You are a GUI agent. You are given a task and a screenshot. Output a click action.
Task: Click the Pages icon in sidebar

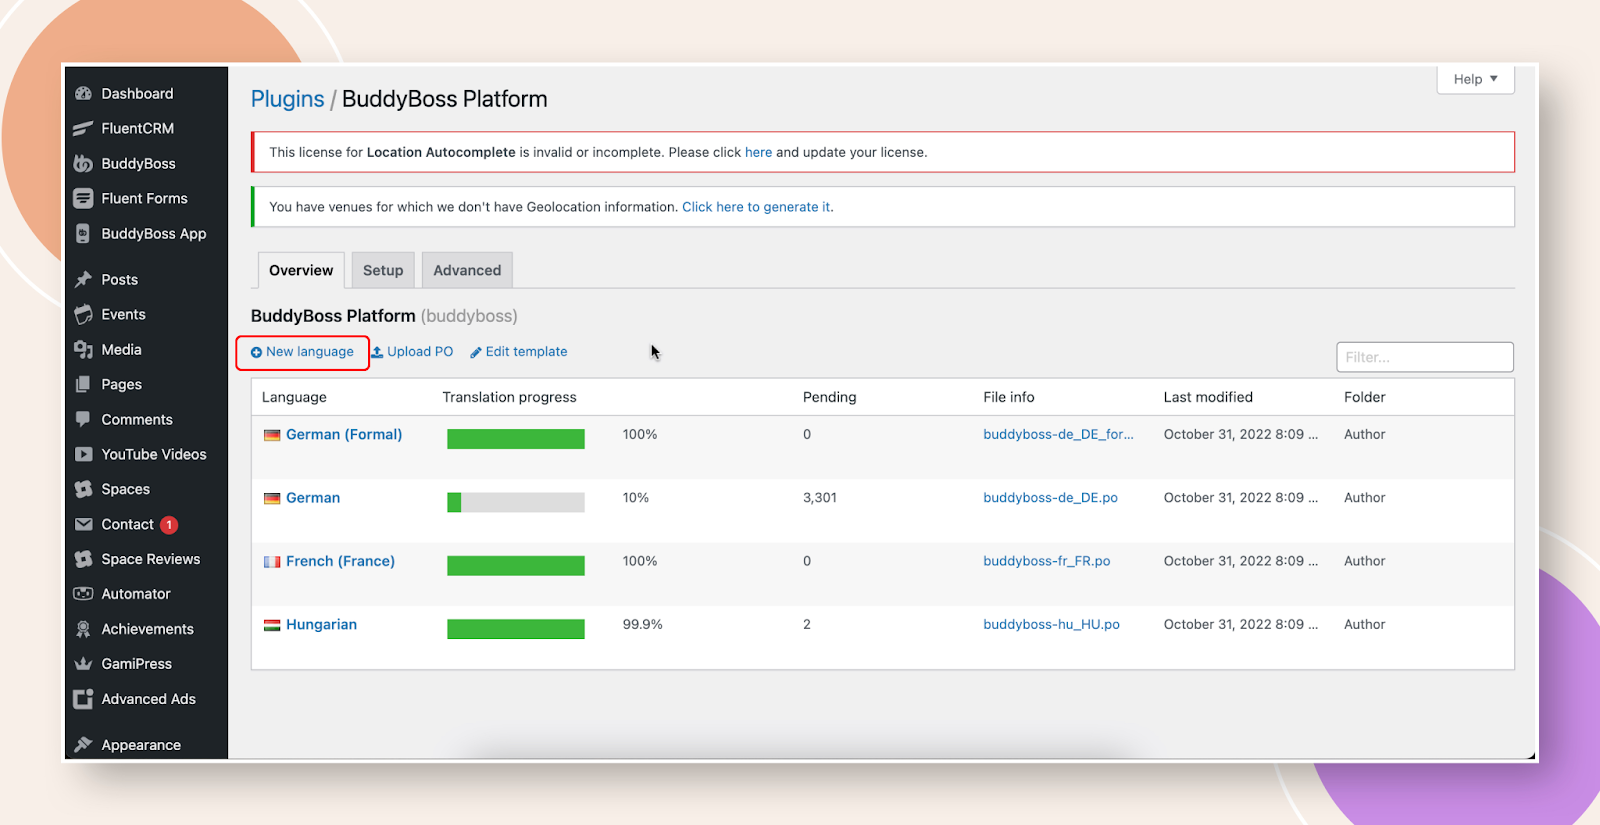tap(84, 385)
